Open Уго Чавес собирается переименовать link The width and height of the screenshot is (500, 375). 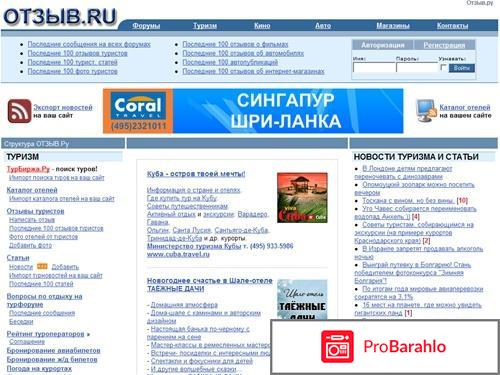click(x=415, y=213)
